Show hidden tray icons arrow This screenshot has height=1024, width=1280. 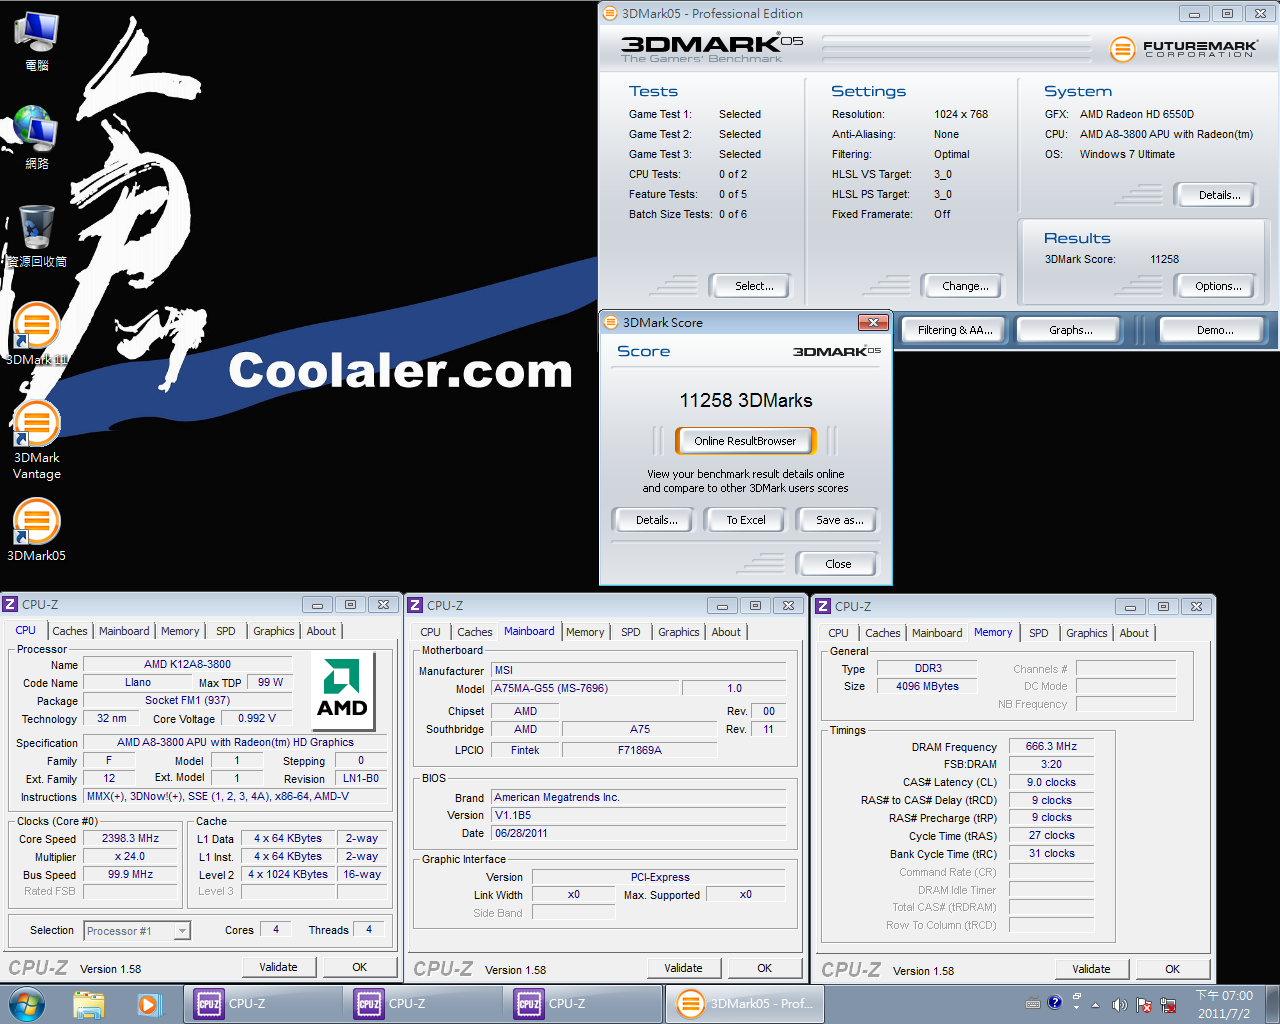(1095, 1004)
